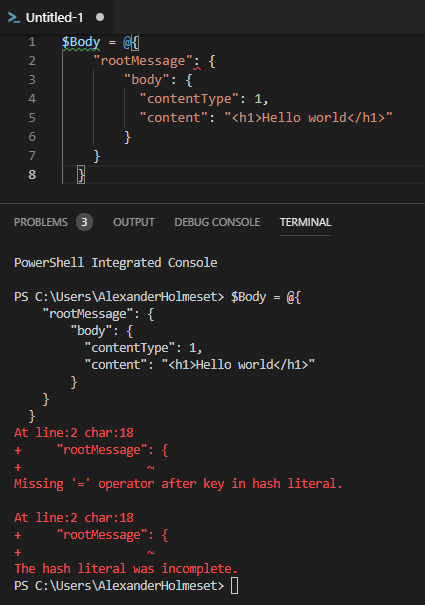The height and width of the screenshot is (605, 425).
Task: Click the "body" key on editor line 3
Action: 147,80
